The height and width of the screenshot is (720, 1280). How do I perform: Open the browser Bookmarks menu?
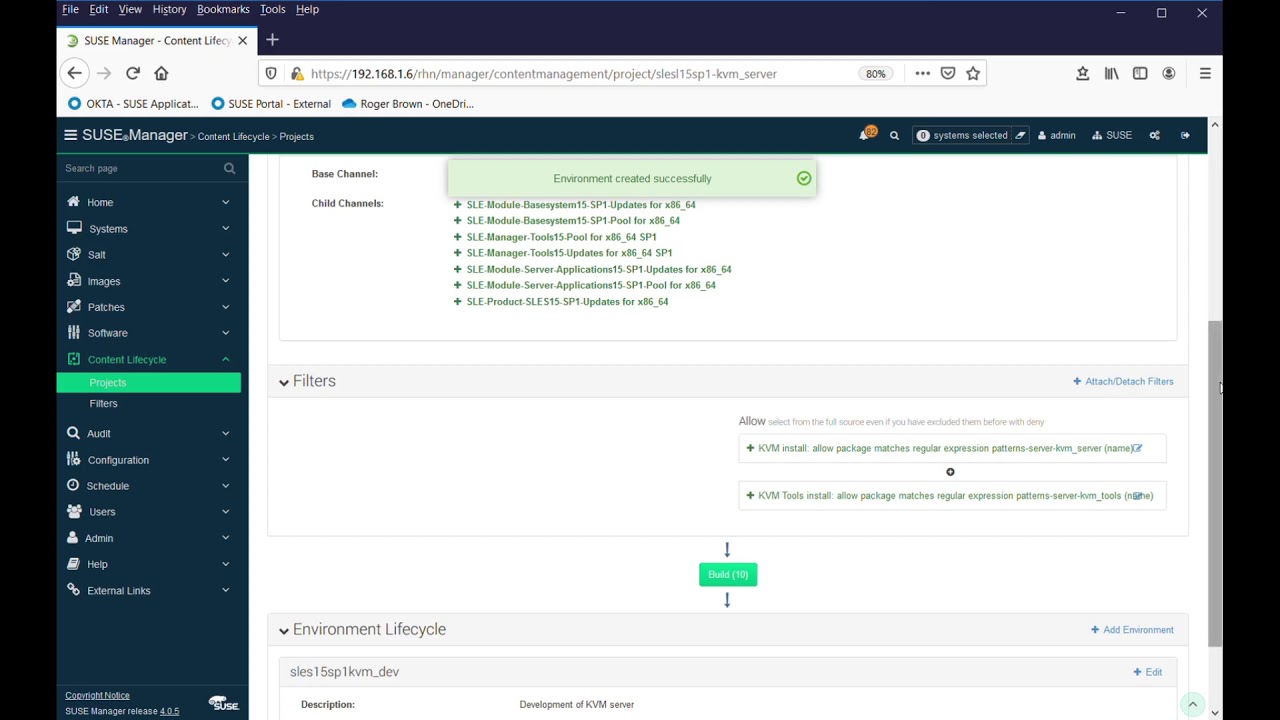pos(223,9)
